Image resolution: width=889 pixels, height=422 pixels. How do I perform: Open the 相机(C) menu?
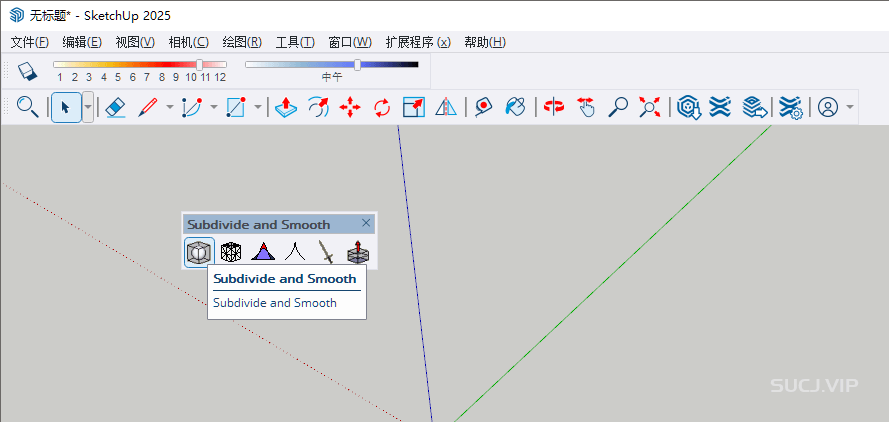(x=189, y=42)
